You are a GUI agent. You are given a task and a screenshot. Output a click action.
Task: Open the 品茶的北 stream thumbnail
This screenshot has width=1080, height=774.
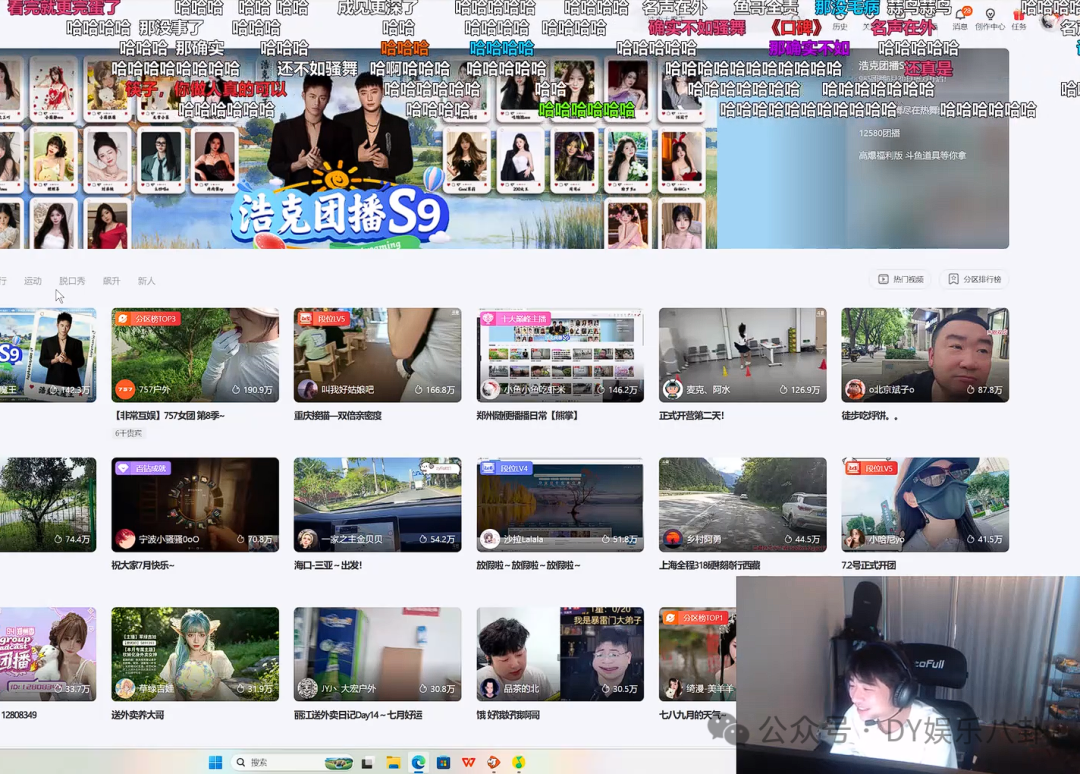pyautogui.click(x=560, y=653)
